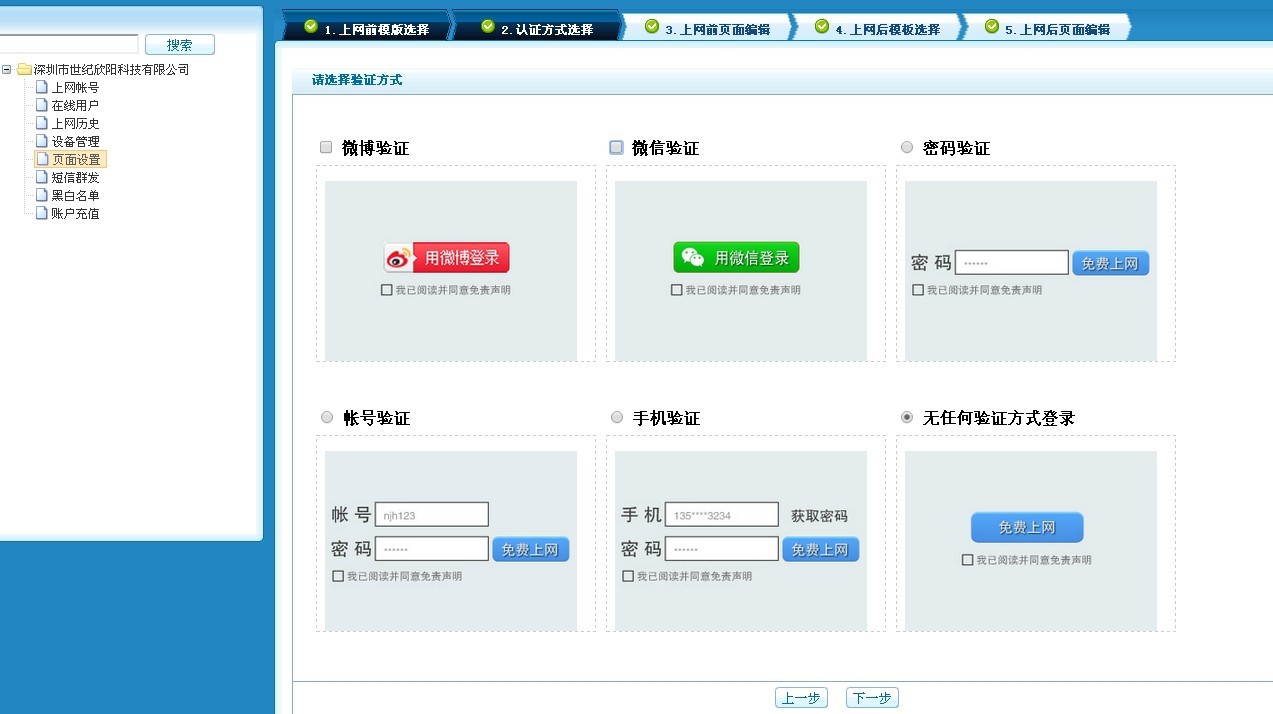
Task: Open the 在线用户 tree item
Action: coord(75,105)
